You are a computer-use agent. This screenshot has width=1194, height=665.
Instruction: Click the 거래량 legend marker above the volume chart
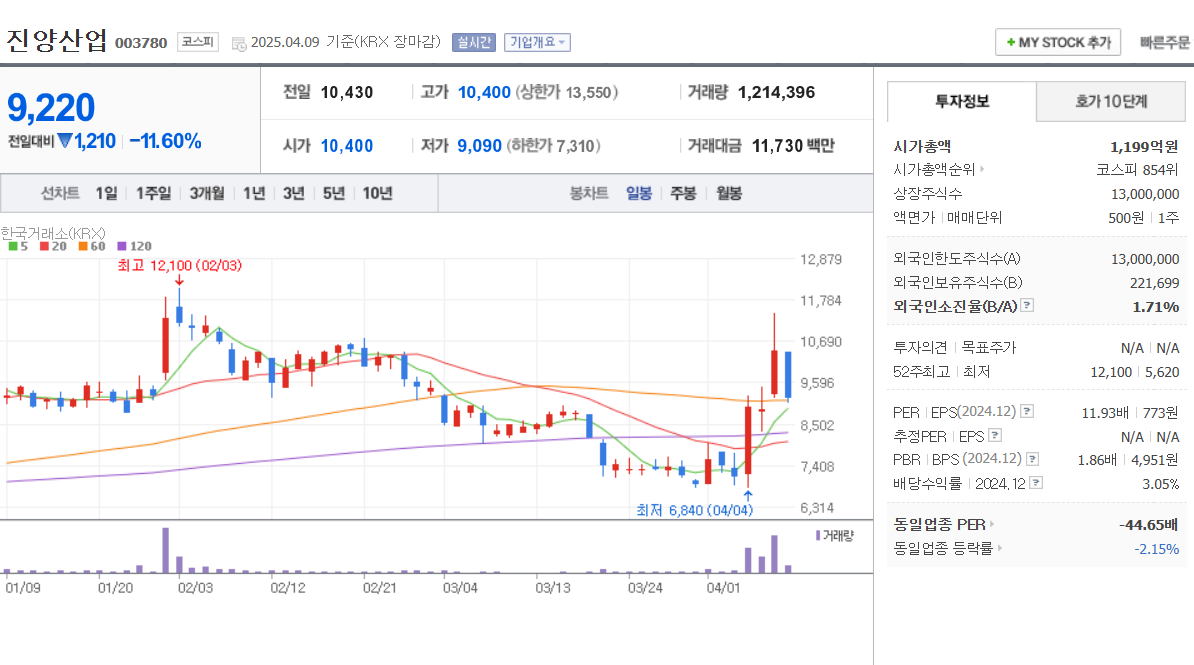point(818,536)
